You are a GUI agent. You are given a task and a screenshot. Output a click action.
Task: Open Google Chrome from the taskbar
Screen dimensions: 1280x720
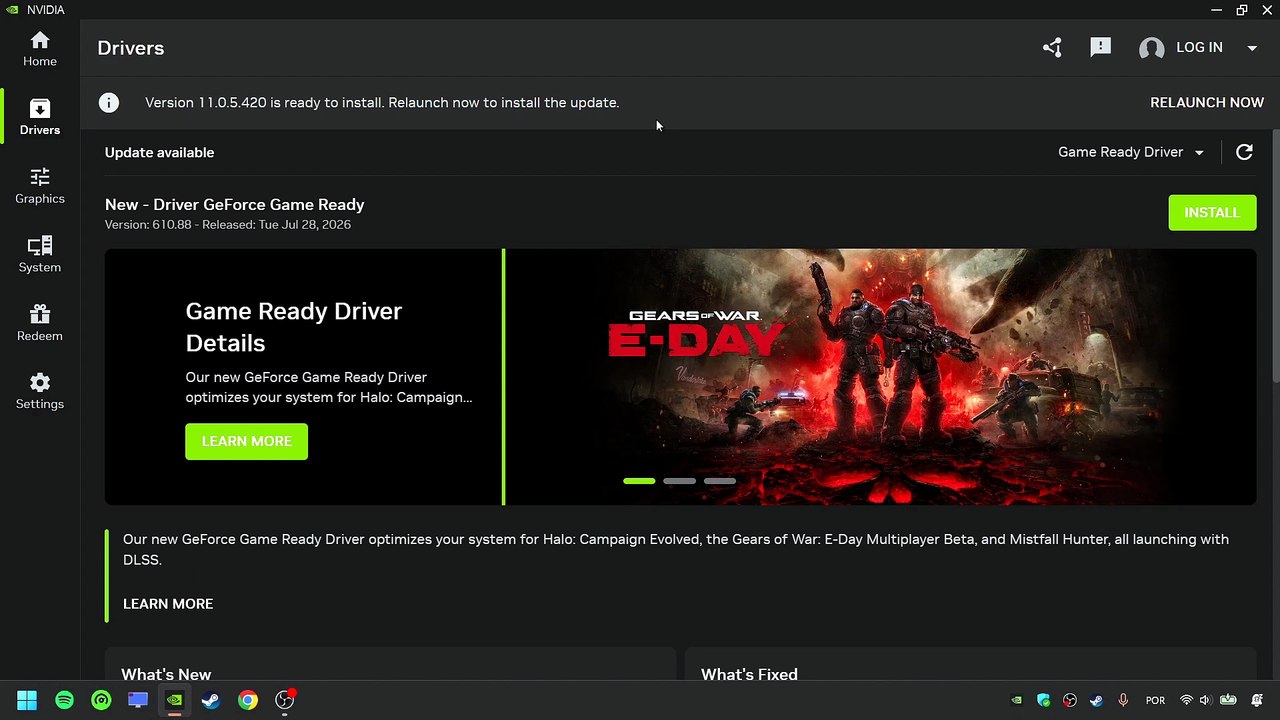point(247,700)
